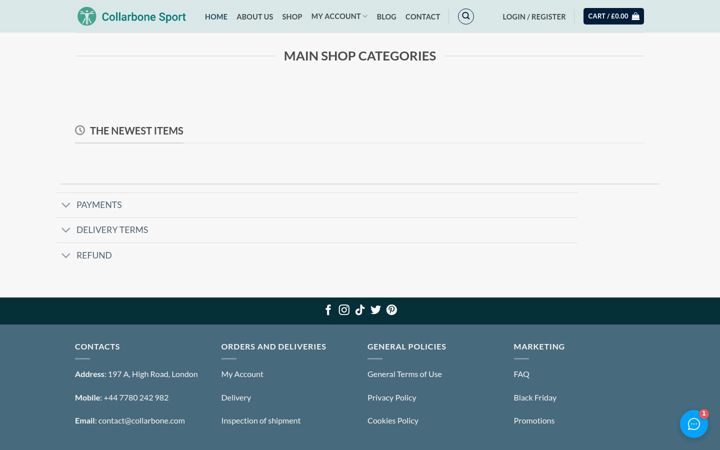The height and width of the screenshot is (450, 720).
Task: Click the mobile number +44 7780 242 982
Action: point(136,398)
